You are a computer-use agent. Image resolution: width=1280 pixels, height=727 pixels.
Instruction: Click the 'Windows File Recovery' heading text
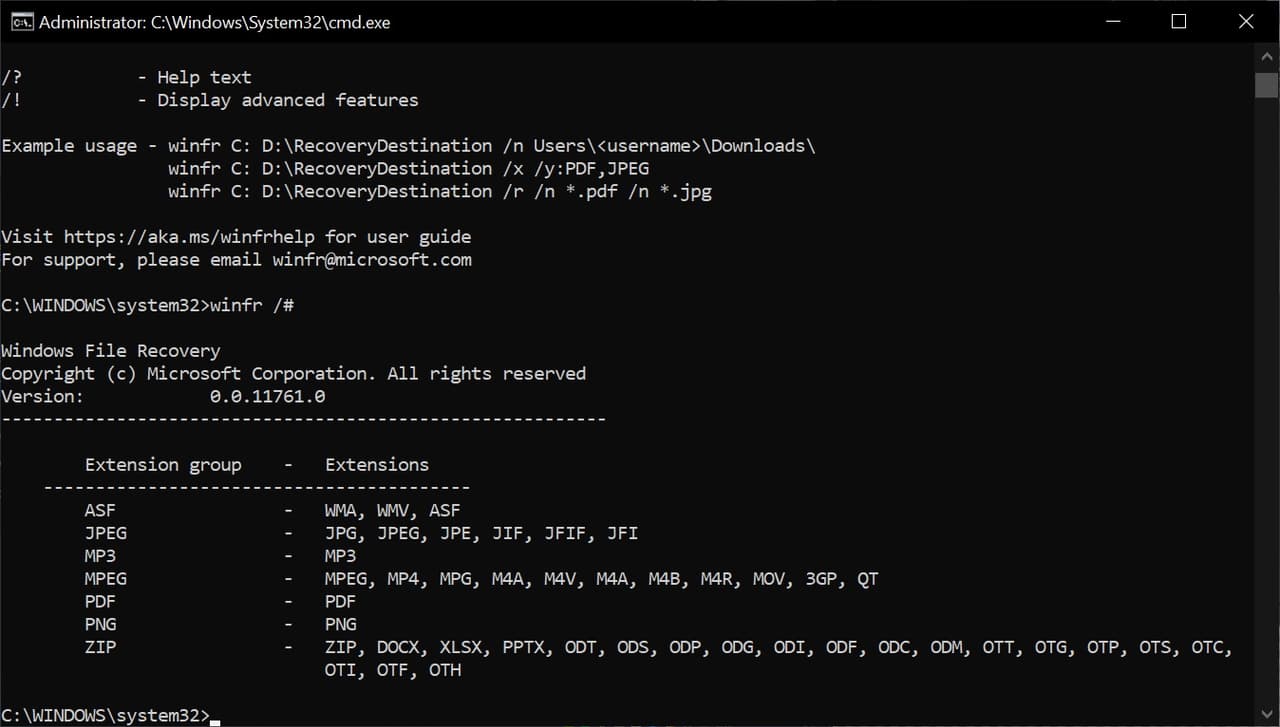click(x=110, y=351)
